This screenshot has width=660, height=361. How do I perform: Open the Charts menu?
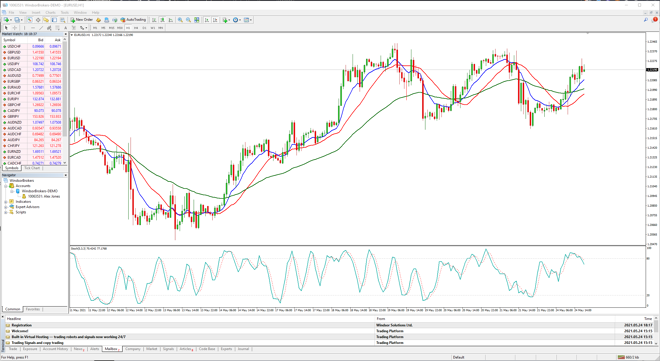[x=51, y=13]
